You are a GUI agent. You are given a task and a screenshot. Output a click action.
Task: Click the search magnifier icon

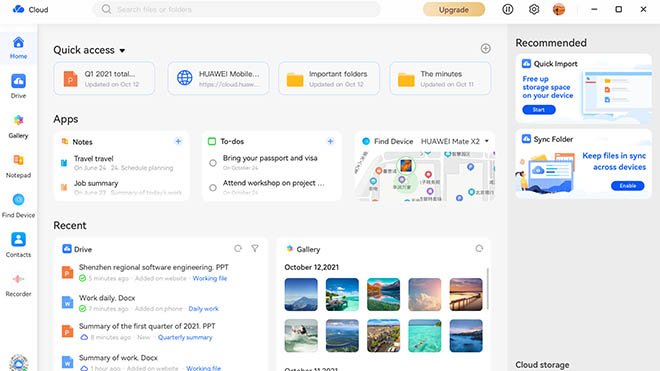coord(106,9)
